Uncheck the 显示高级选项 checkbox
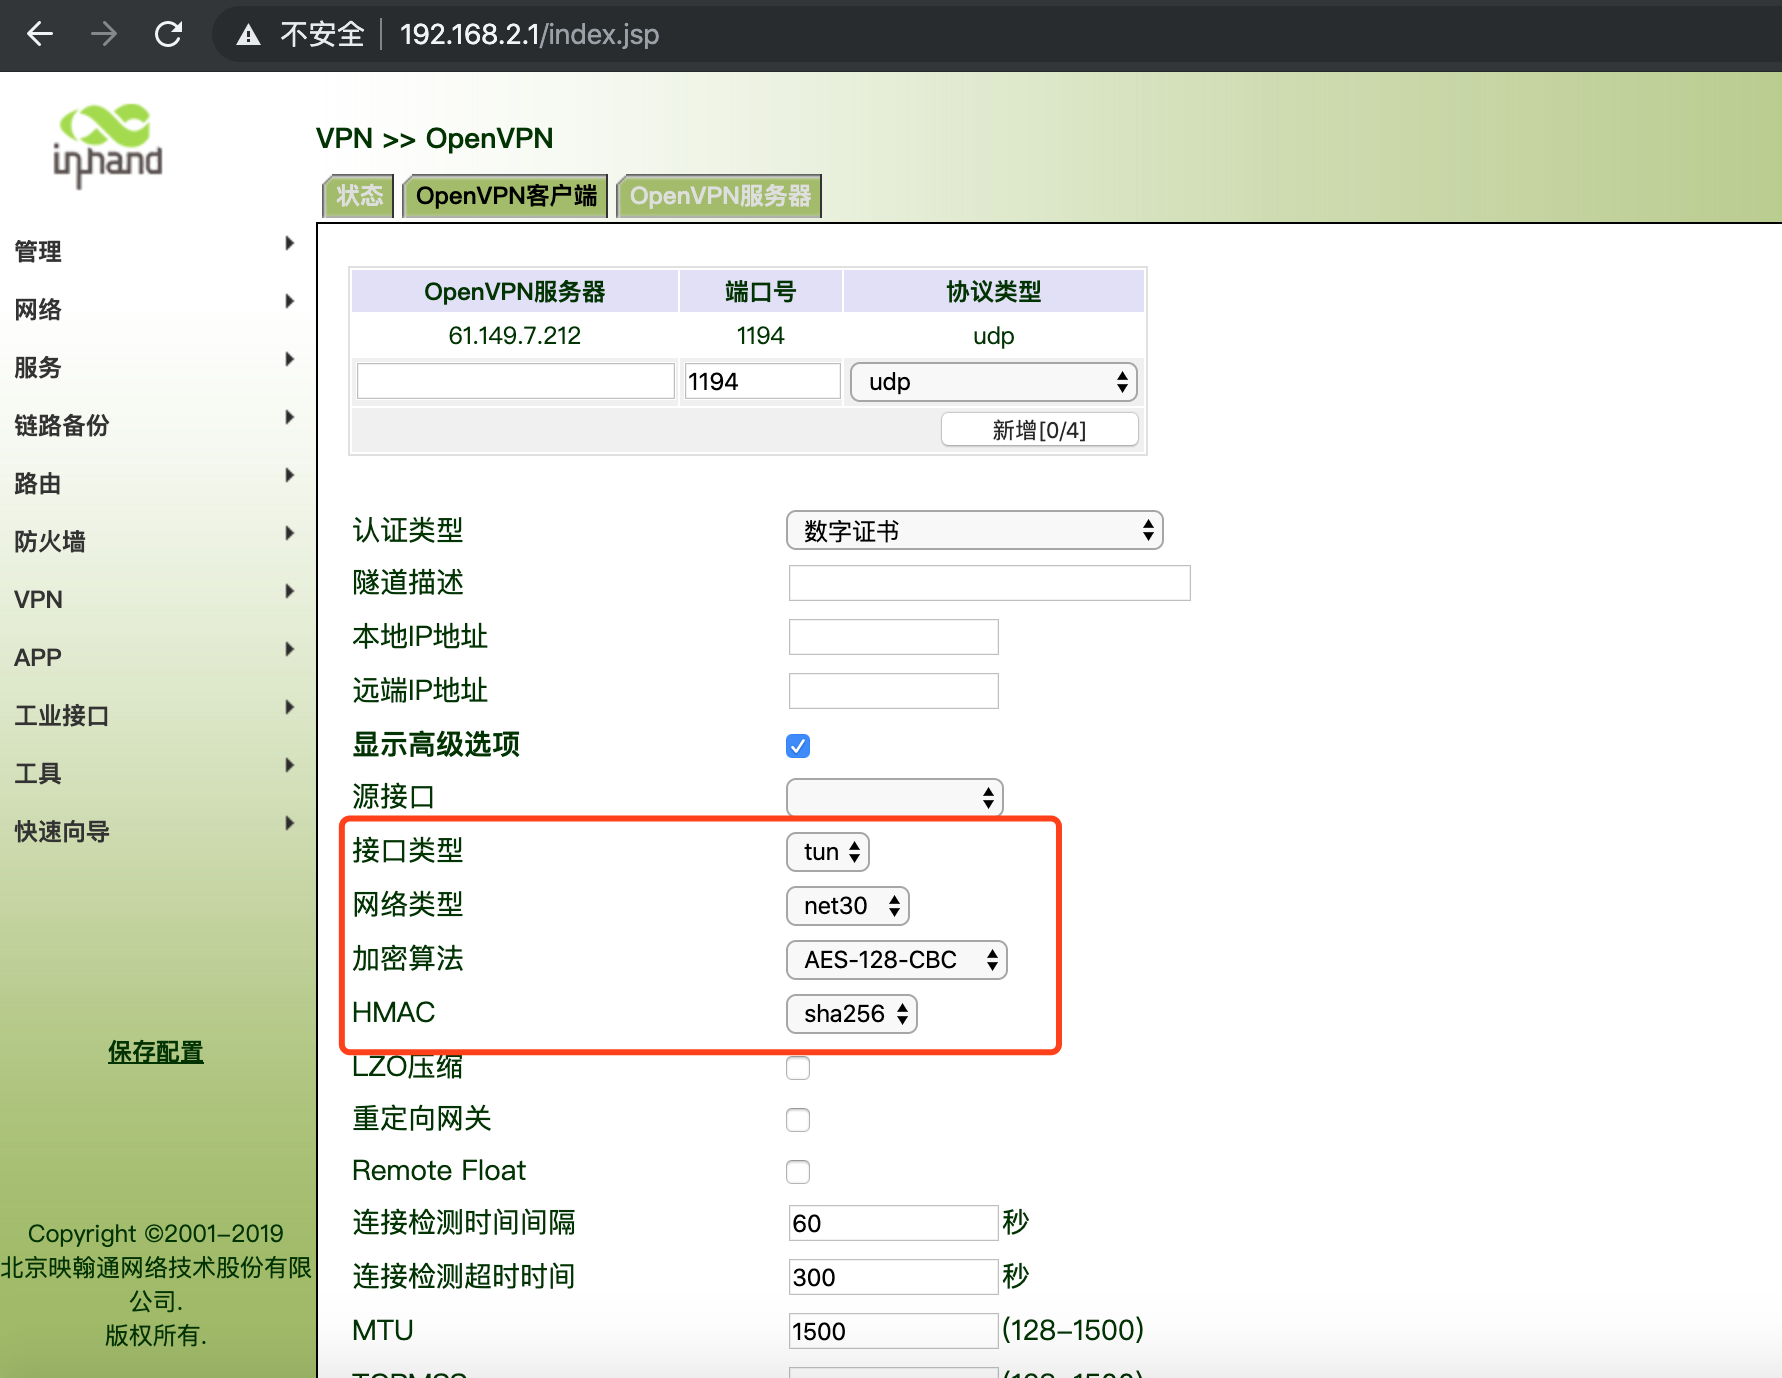Screen dimensions: 1782x1378 [798, 746]
